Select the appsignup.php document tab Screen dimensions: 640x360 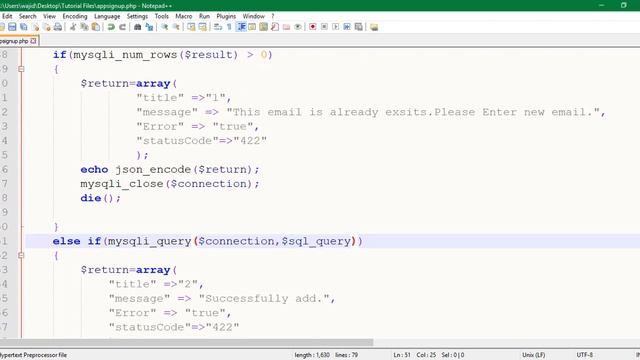[14, 41]
